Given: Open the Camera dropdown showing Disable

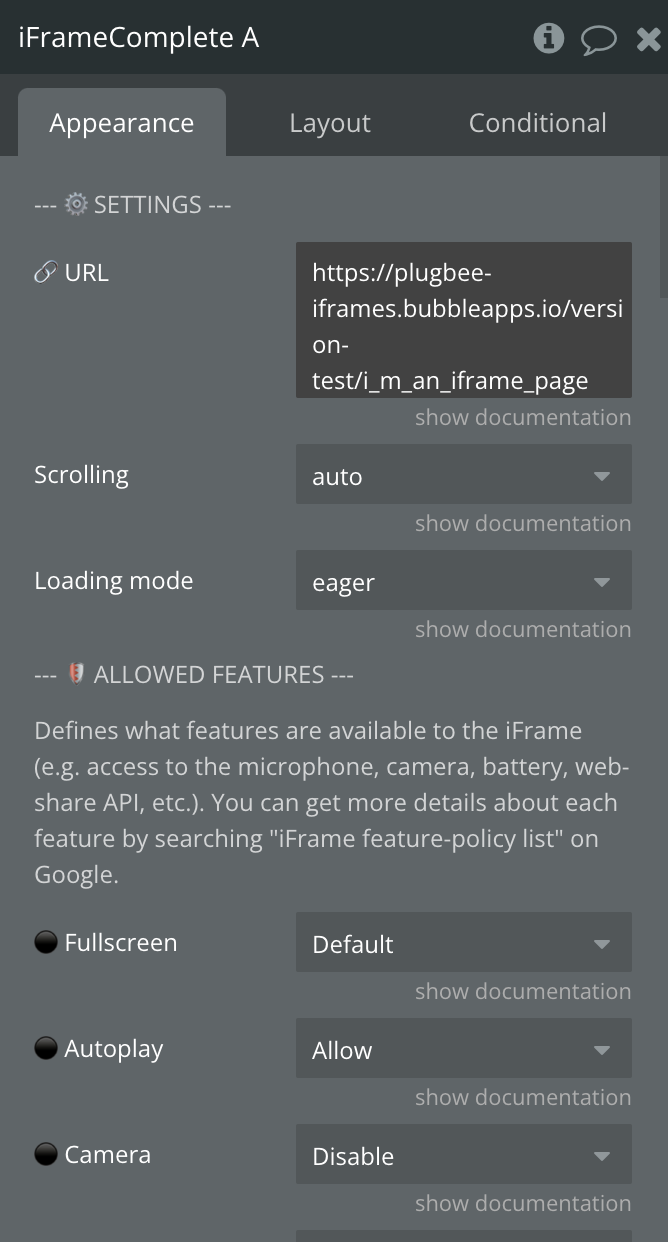Looking at the screenshot, I should coord(464,1155).
